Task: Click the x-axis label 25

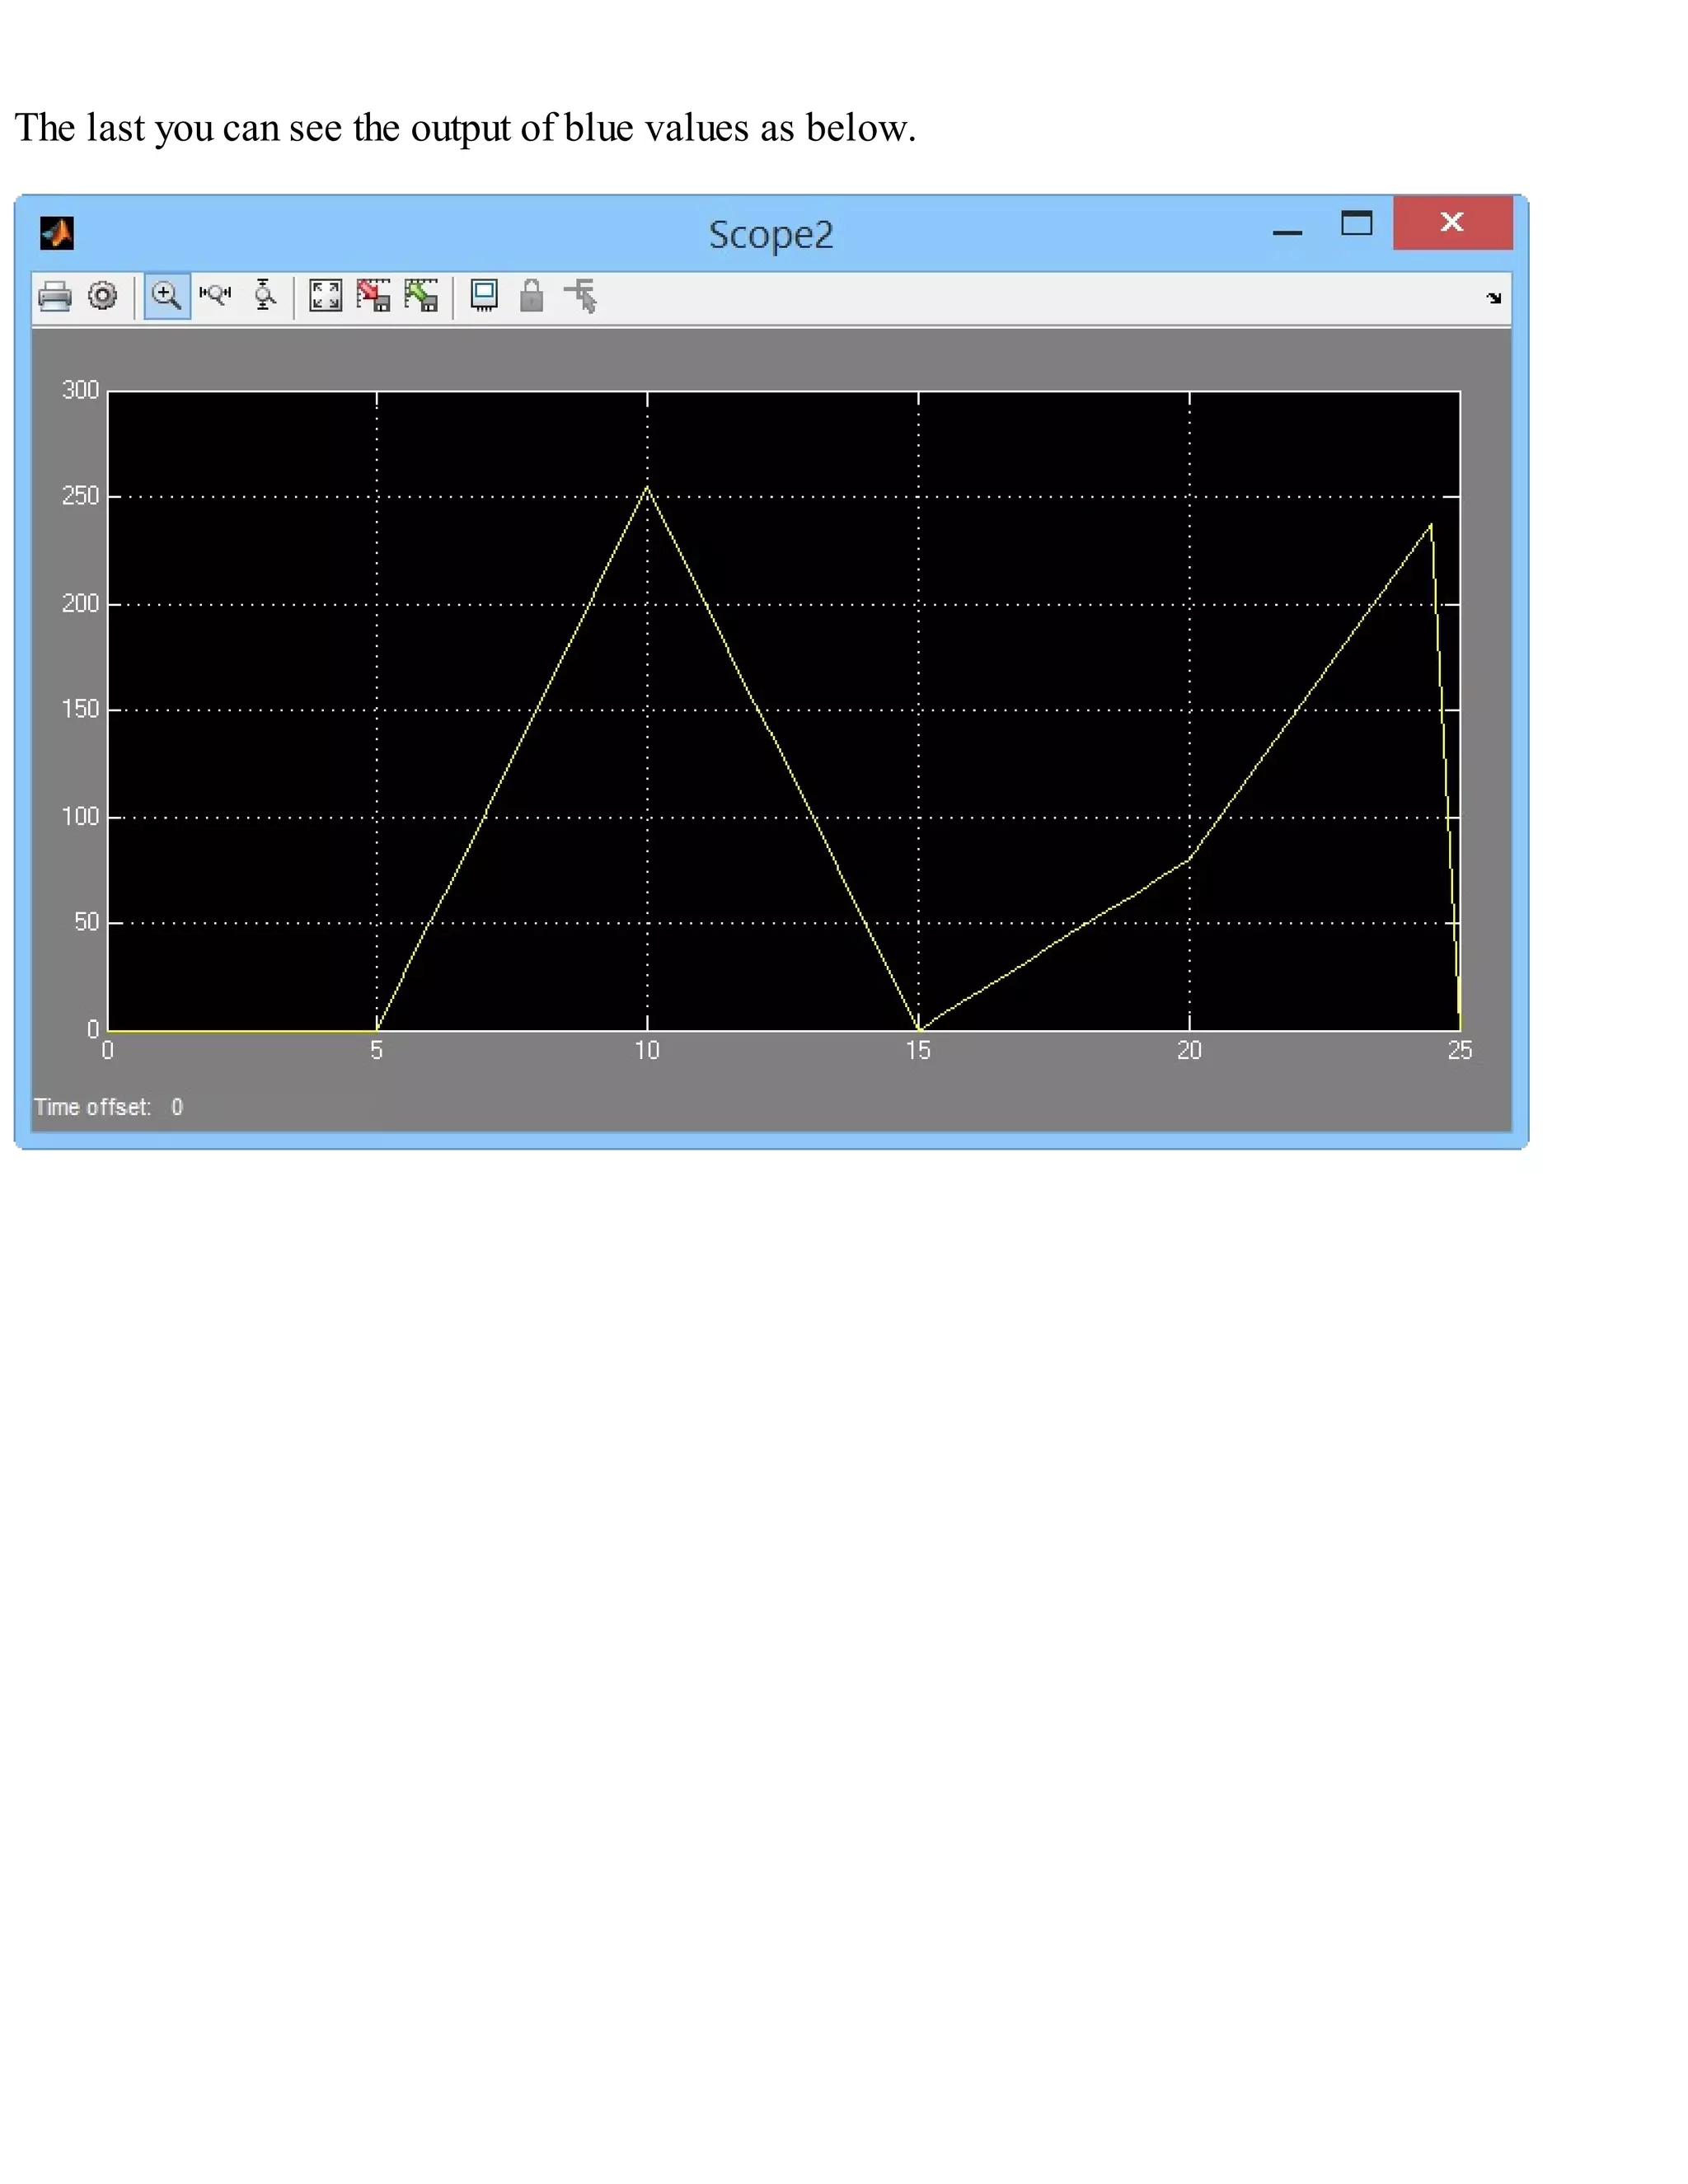Action: [1460, 1050]
